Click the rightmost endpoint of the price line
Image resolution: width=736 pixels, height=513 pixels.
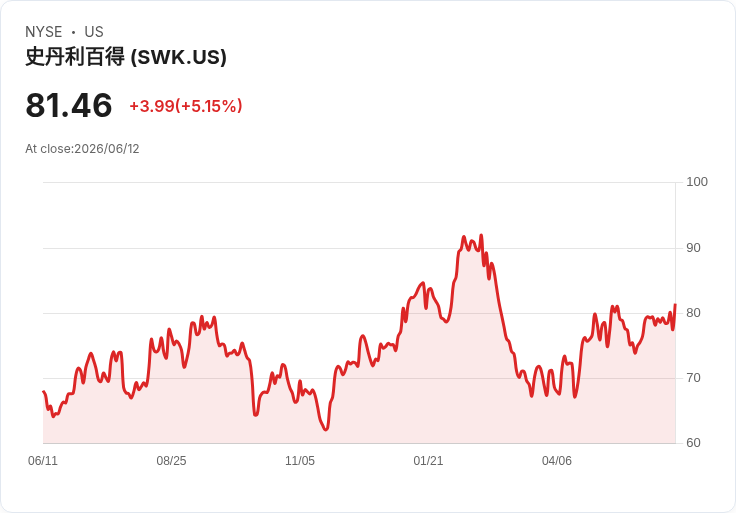pos(675,305)
